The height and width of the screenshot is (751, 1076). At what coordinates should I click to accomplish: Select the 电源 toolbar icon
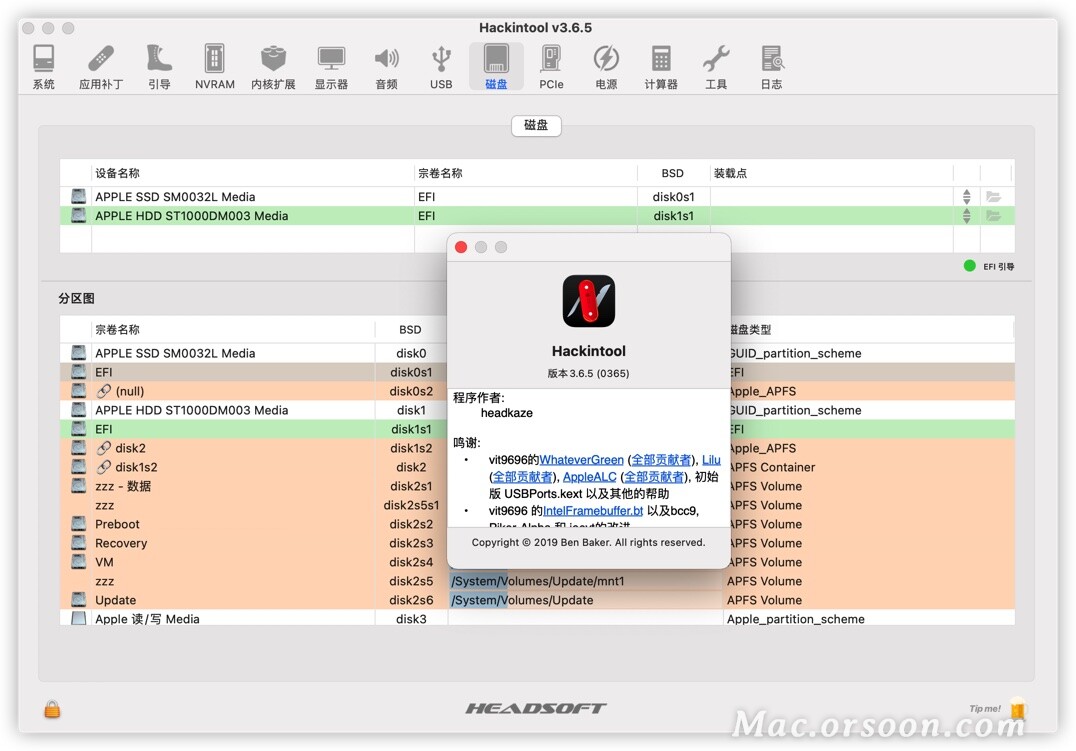[x=605, y=60]
